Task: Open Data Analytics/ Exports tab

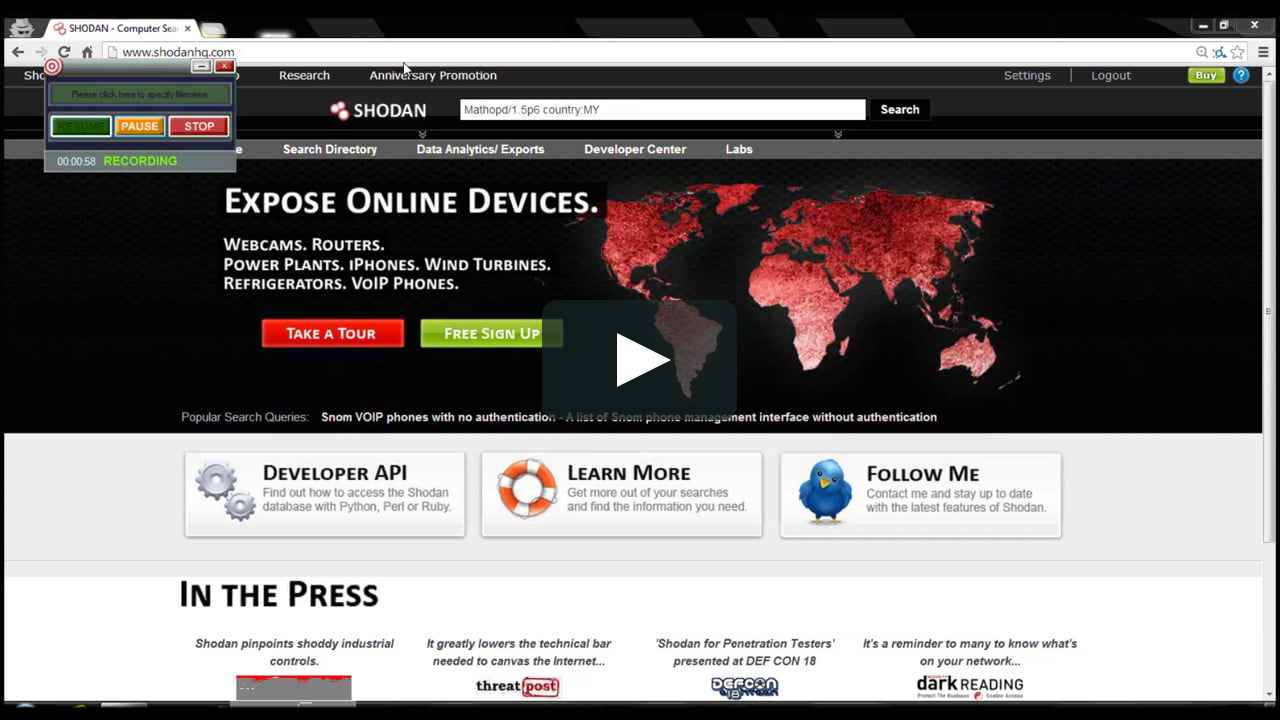Action: (480, 149)
